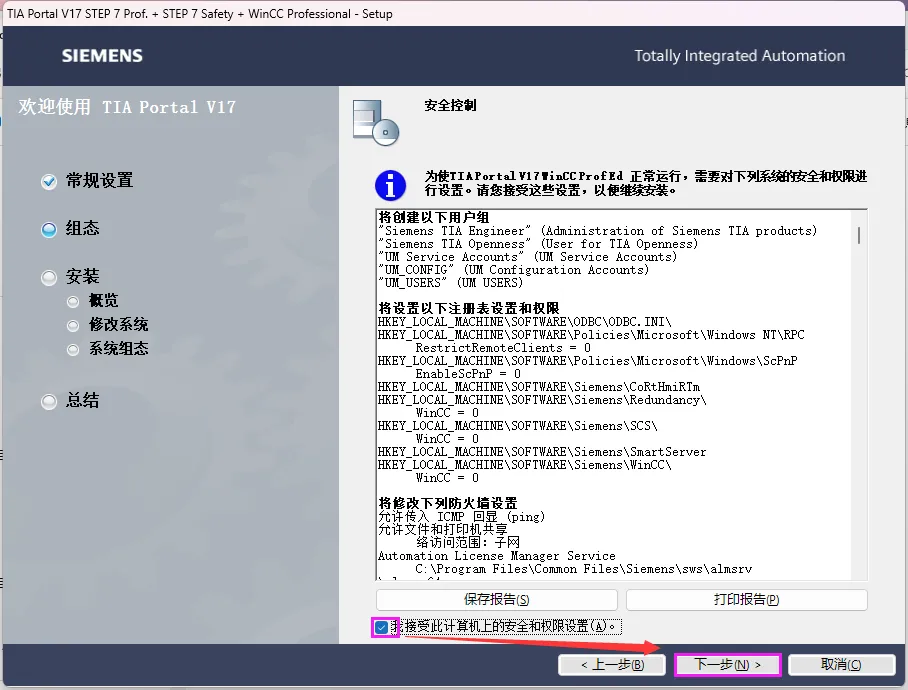
Task: Click the "UM_USERS" line
Action: point(451,283)
